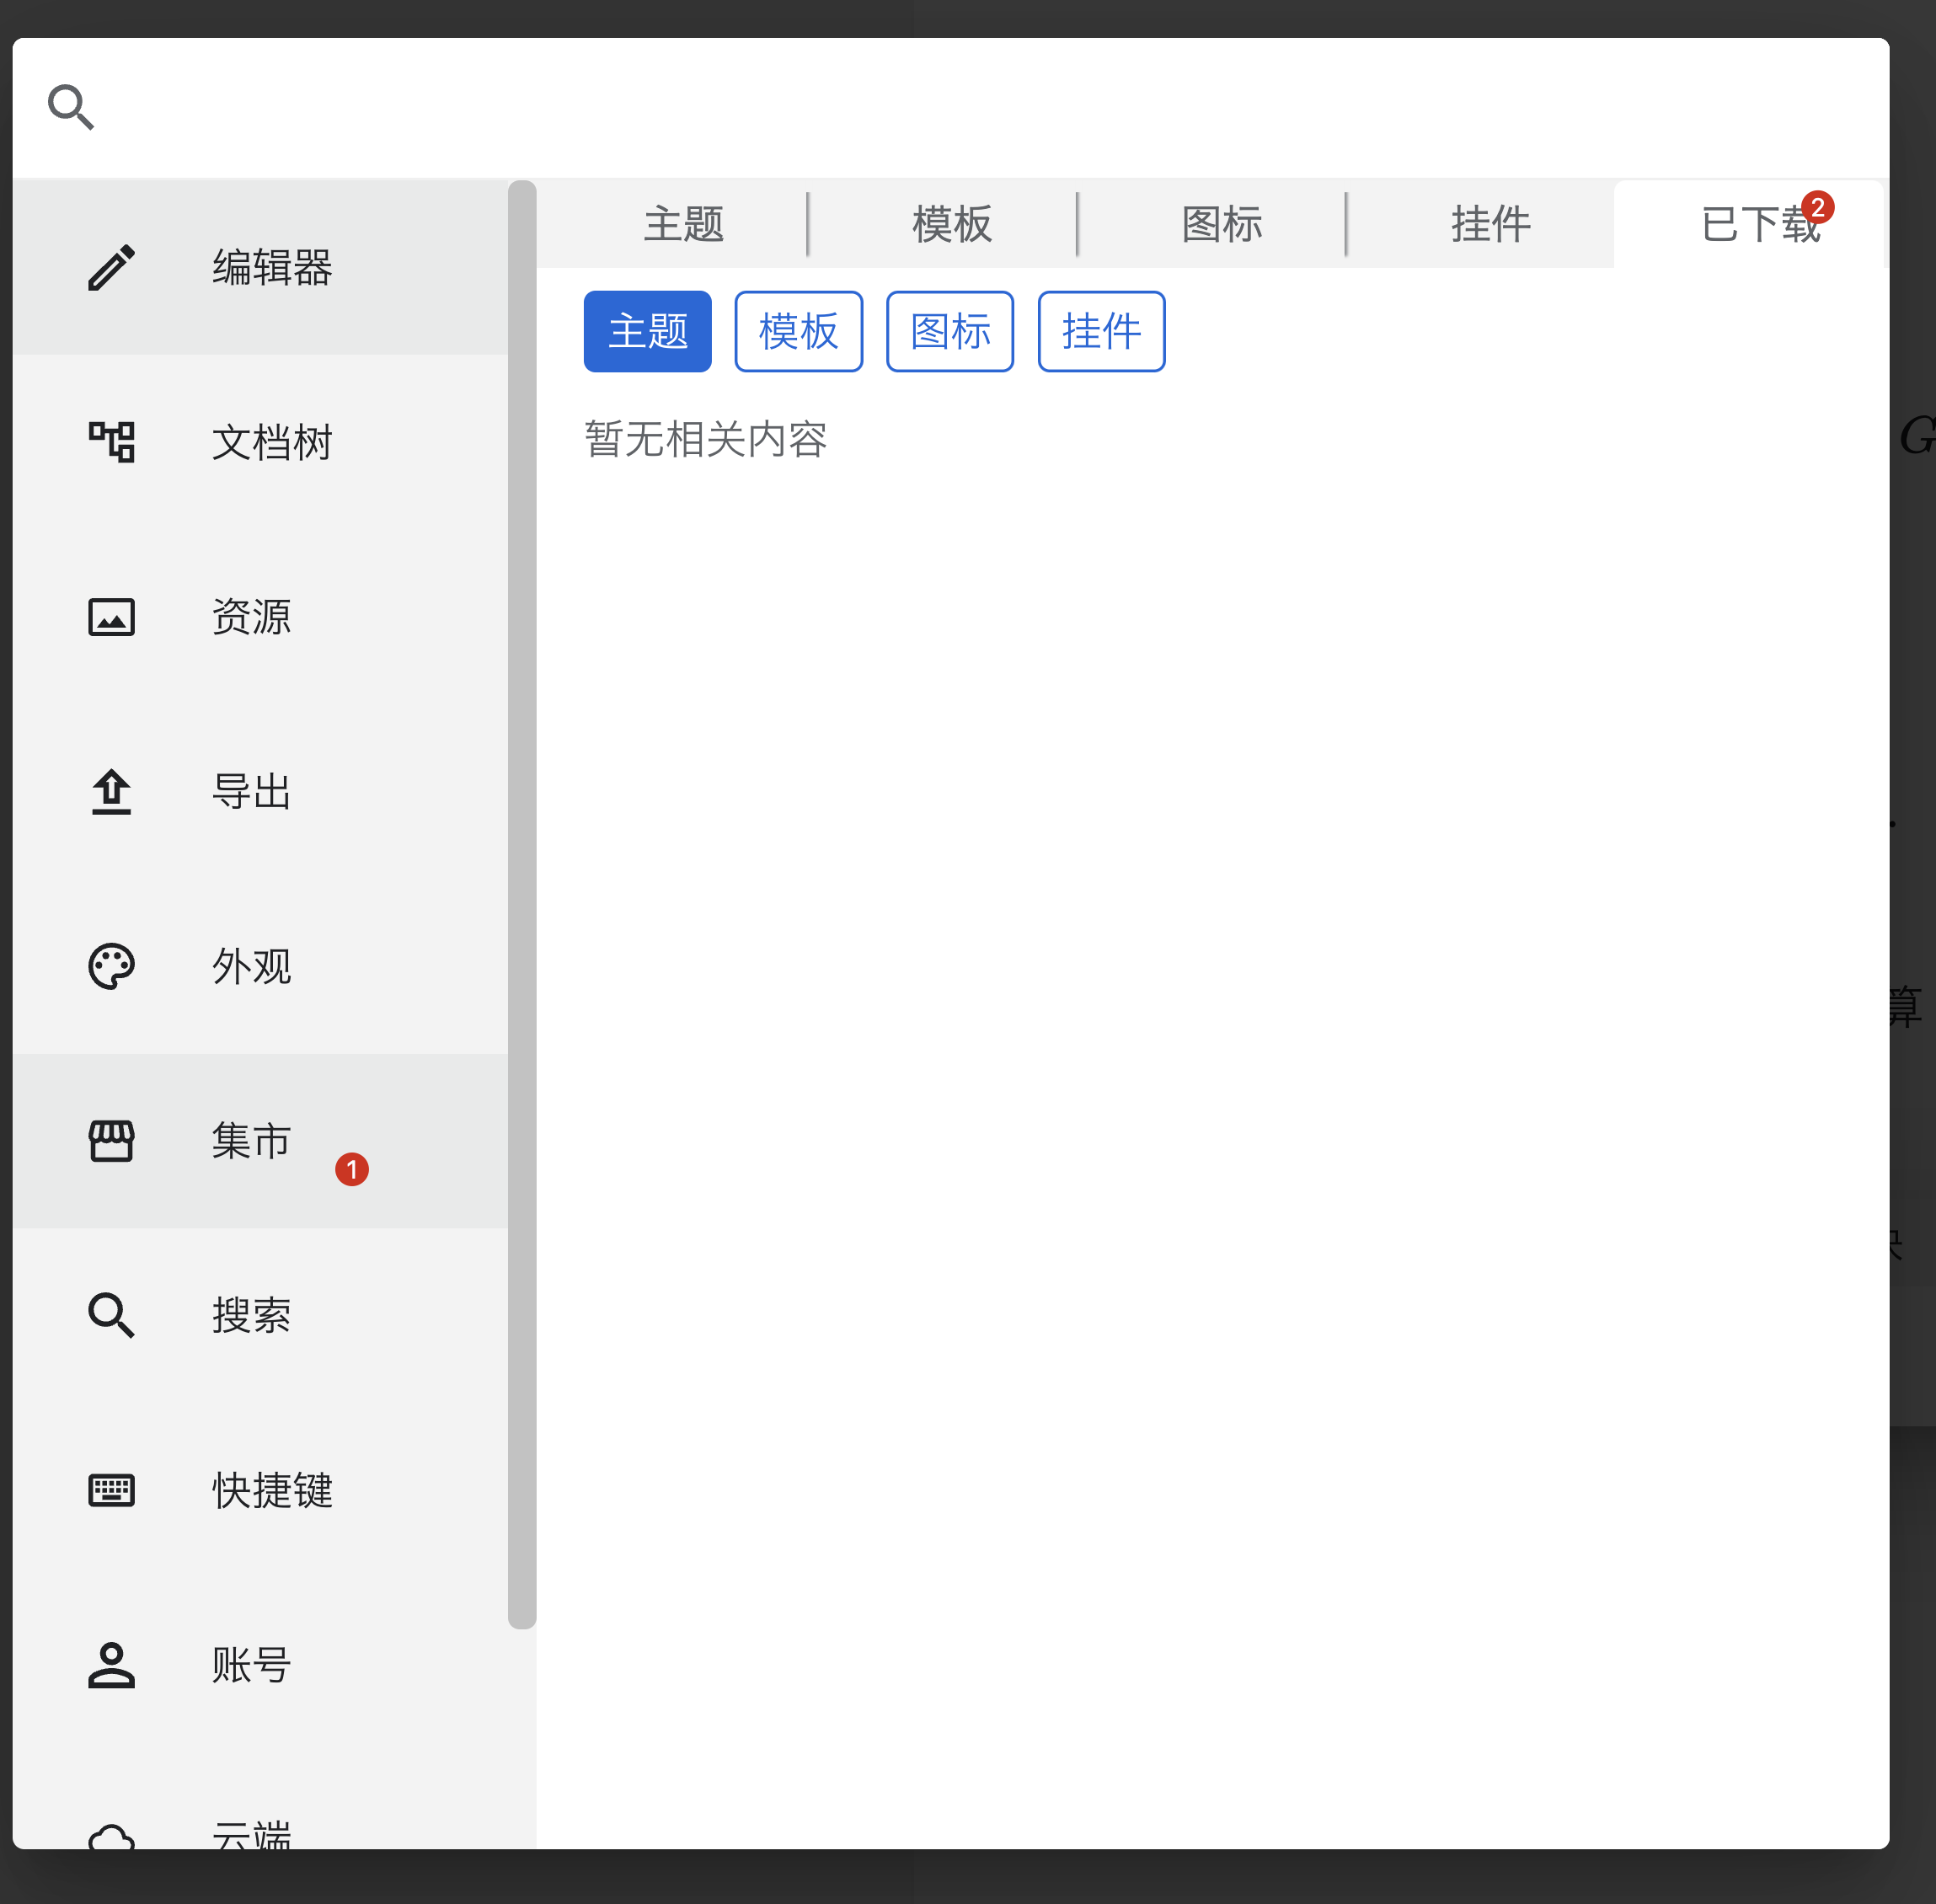Switch to the top 模板 tab
Screen dimensions: 1936x1904
click(951, 224)
